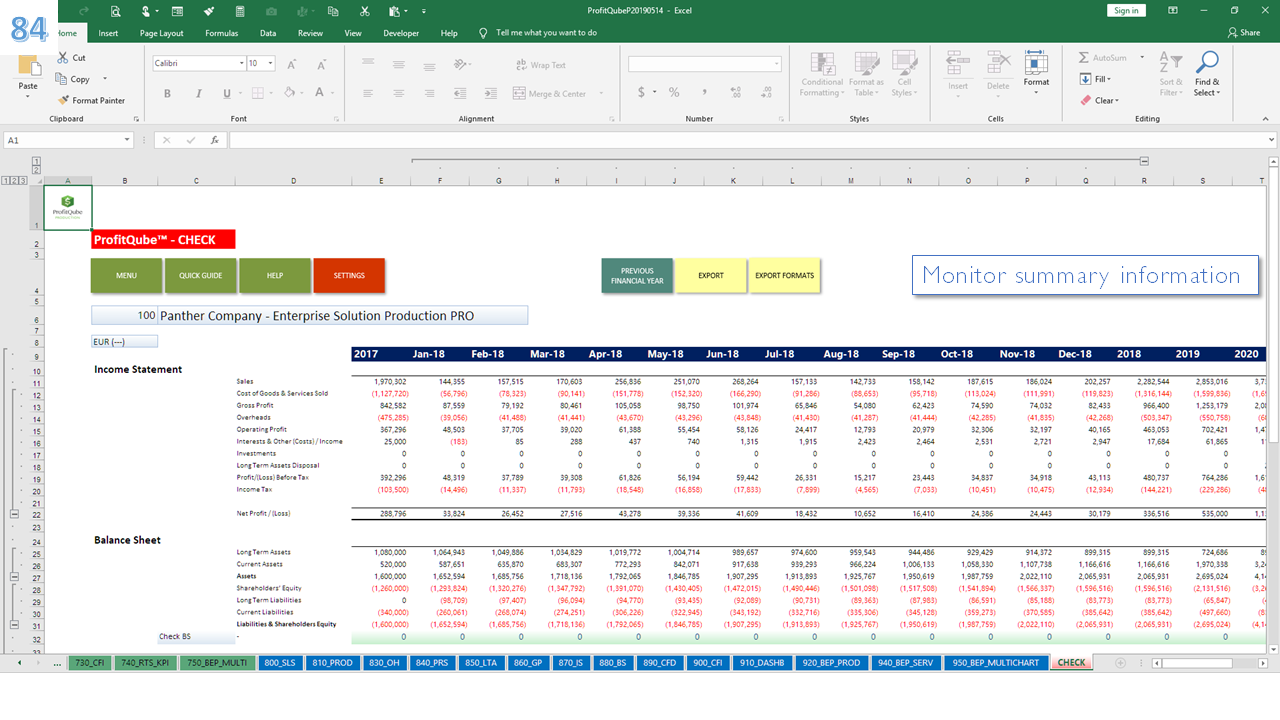Click the QUICK GUIDE button
1280x720 pixels.
point(200,276)
